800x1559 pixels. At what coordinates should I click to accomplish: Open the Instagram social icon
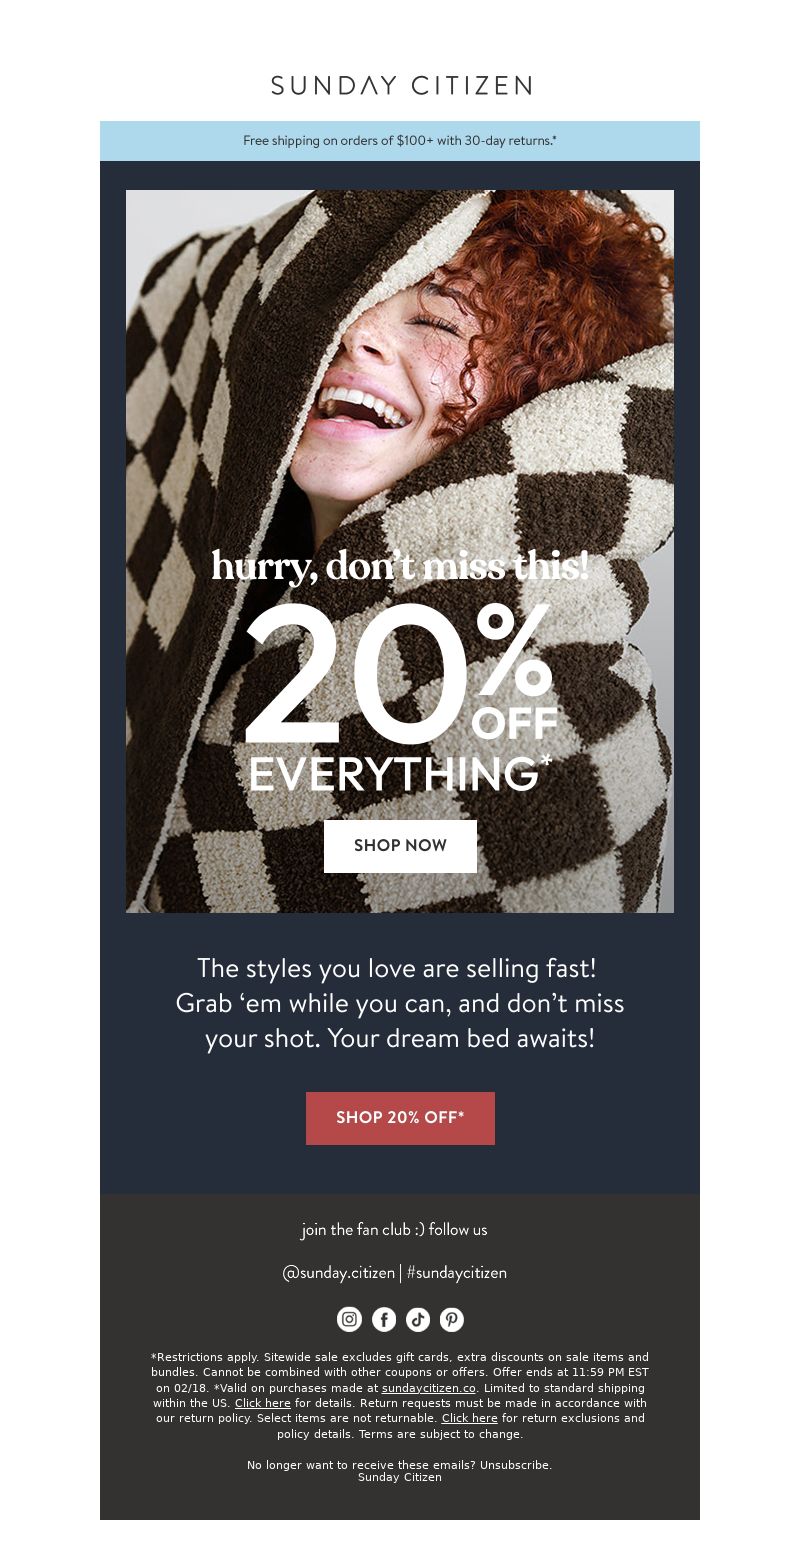349,1319
